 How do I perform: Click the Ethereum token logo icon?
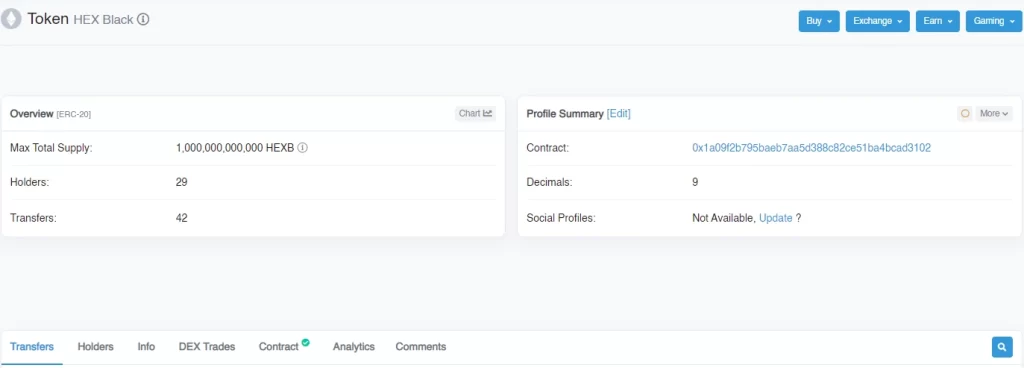[11, 19]
